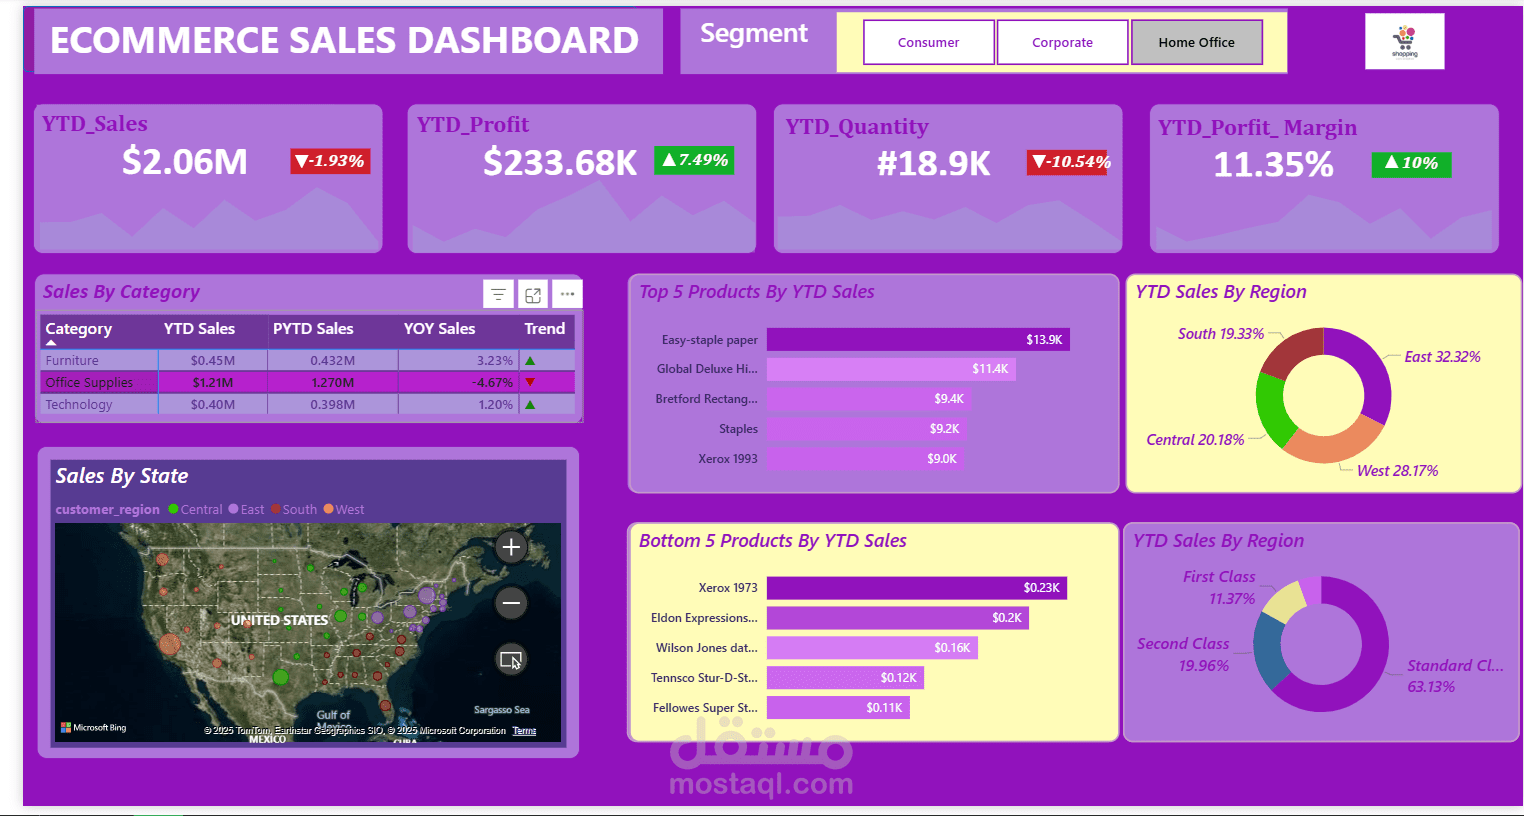This screenshot has height=816, width=1524.
Task: Zoom in on the Sales By State map
Action: tap(510, 547)
